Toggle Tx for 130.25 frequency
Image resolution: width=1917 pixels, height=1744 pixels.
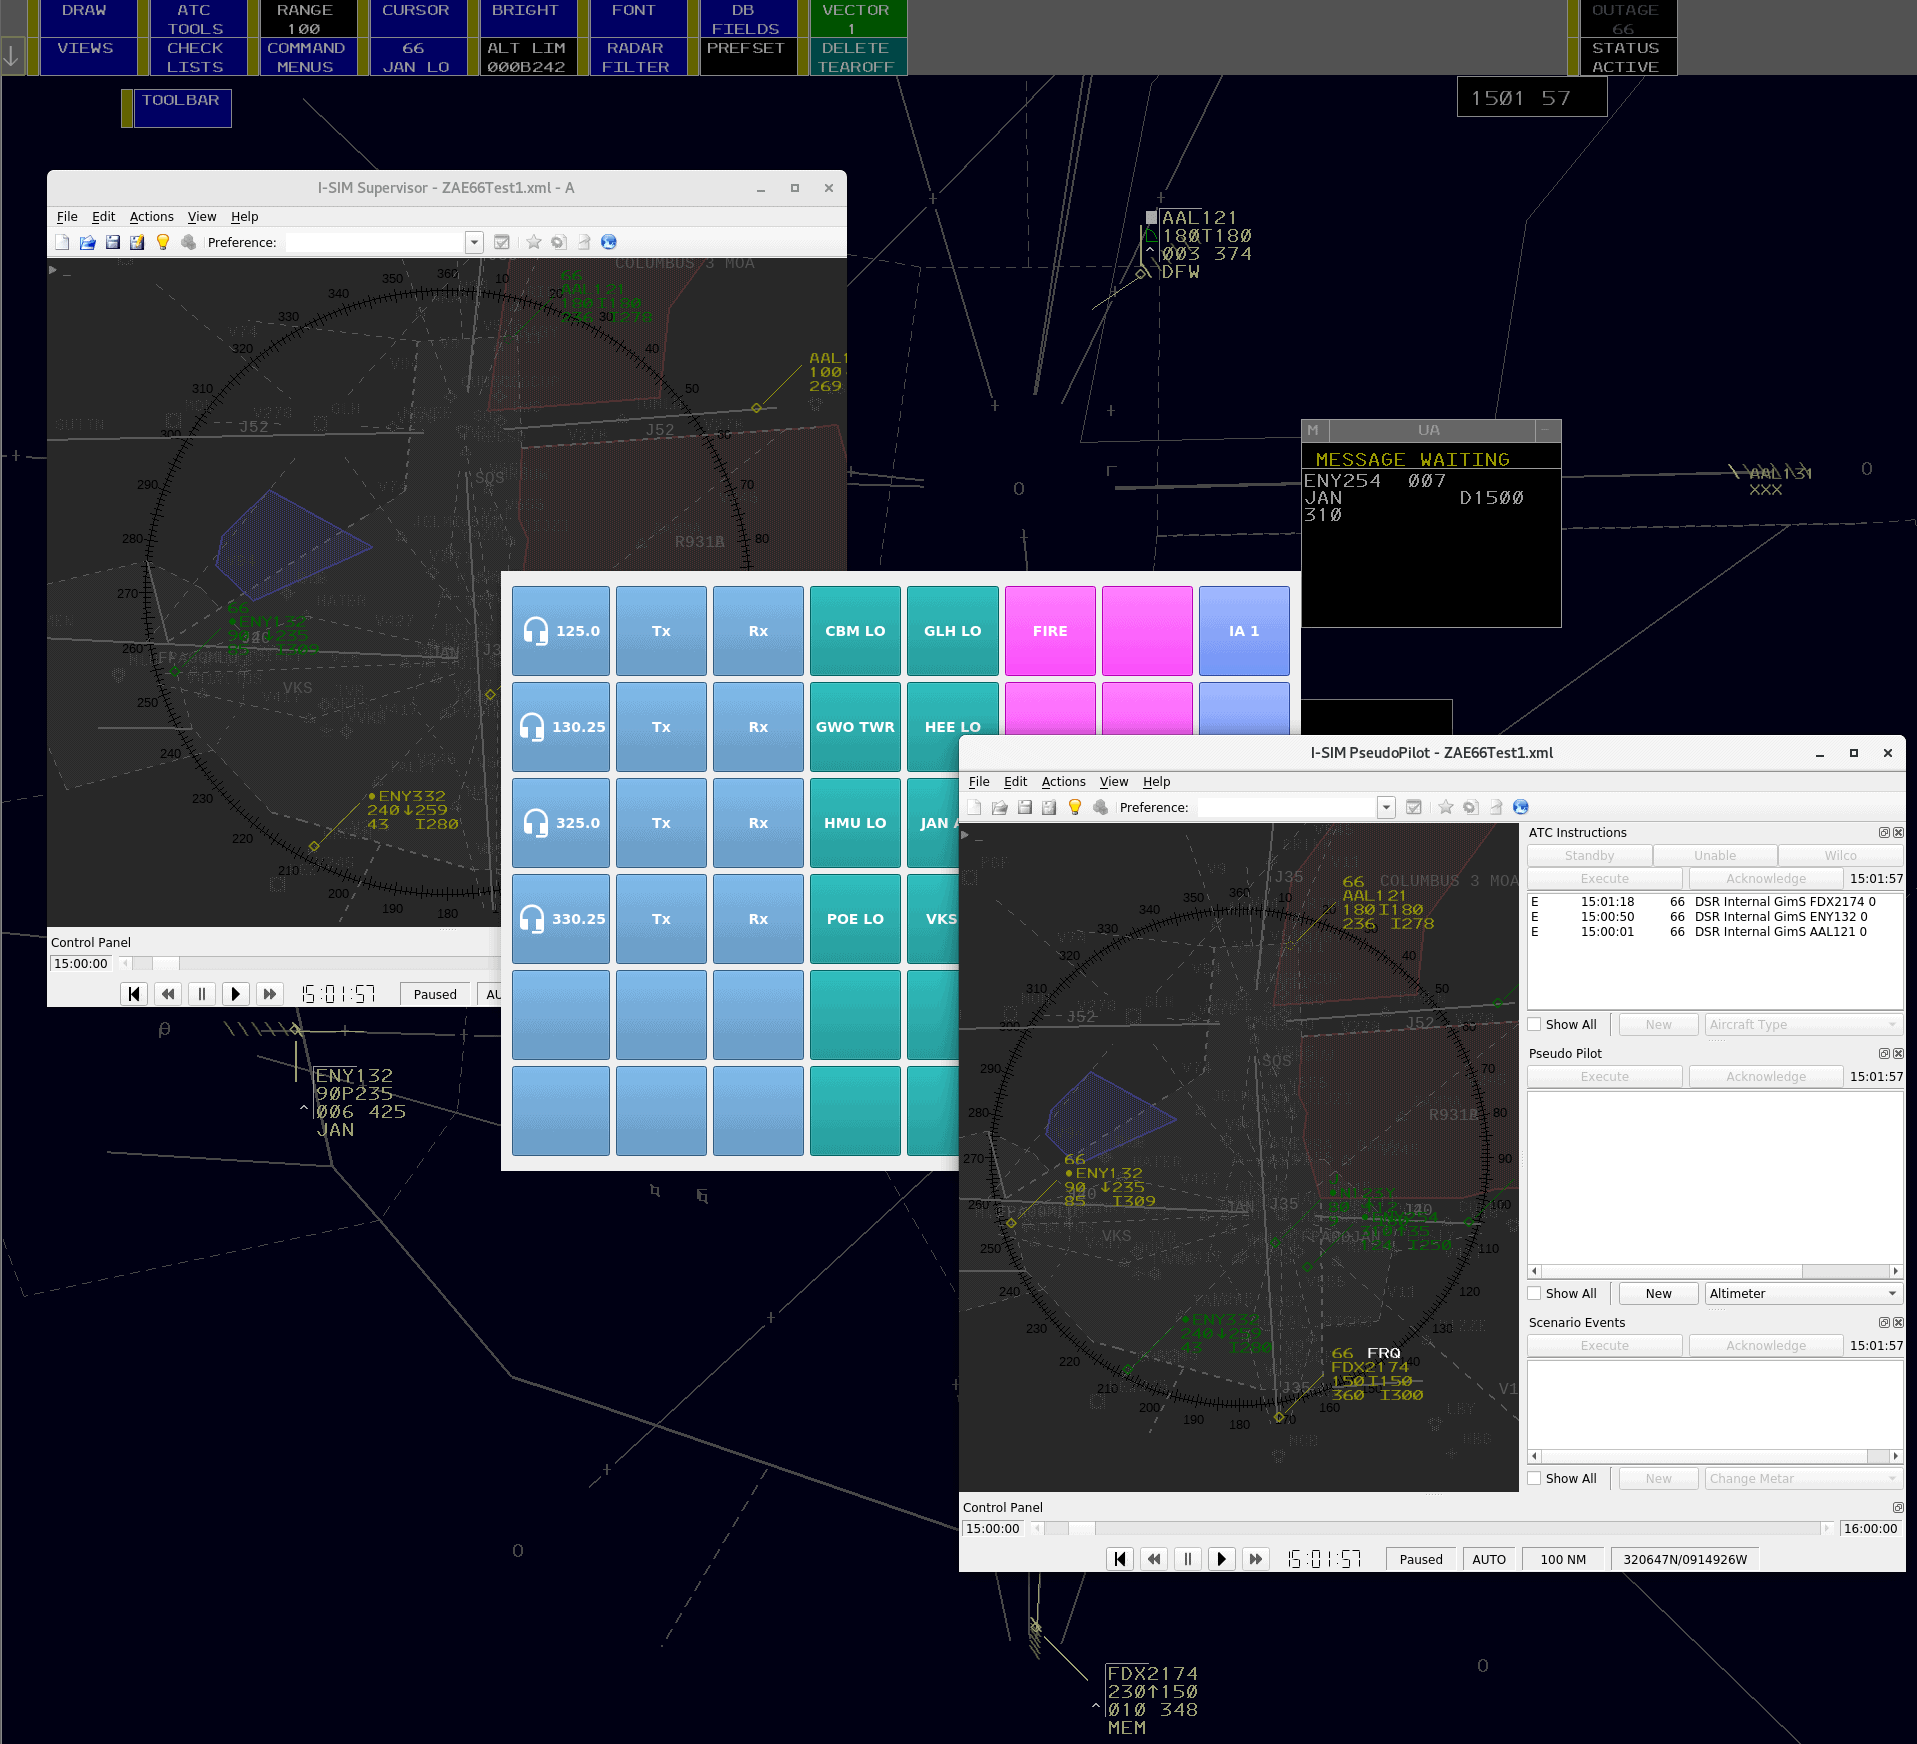(661, 727)
